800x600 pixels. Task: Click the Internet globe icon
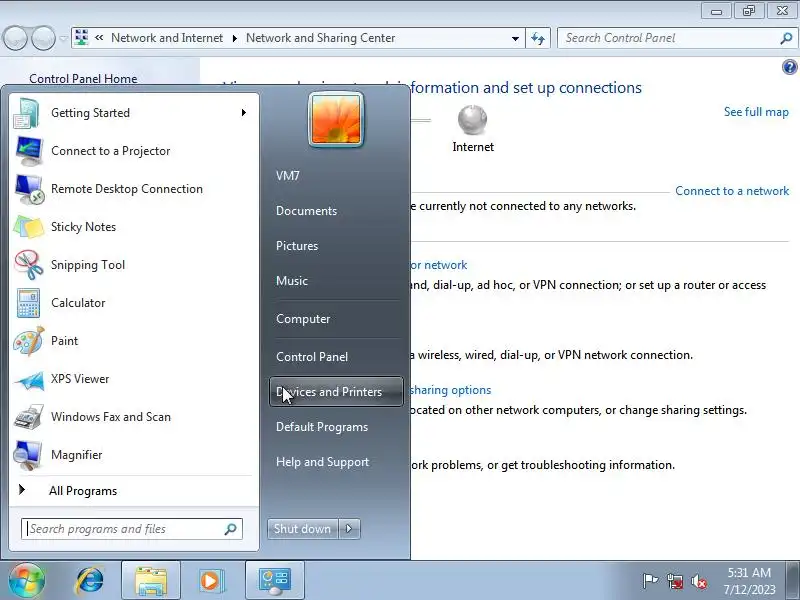tap(472, 120)
